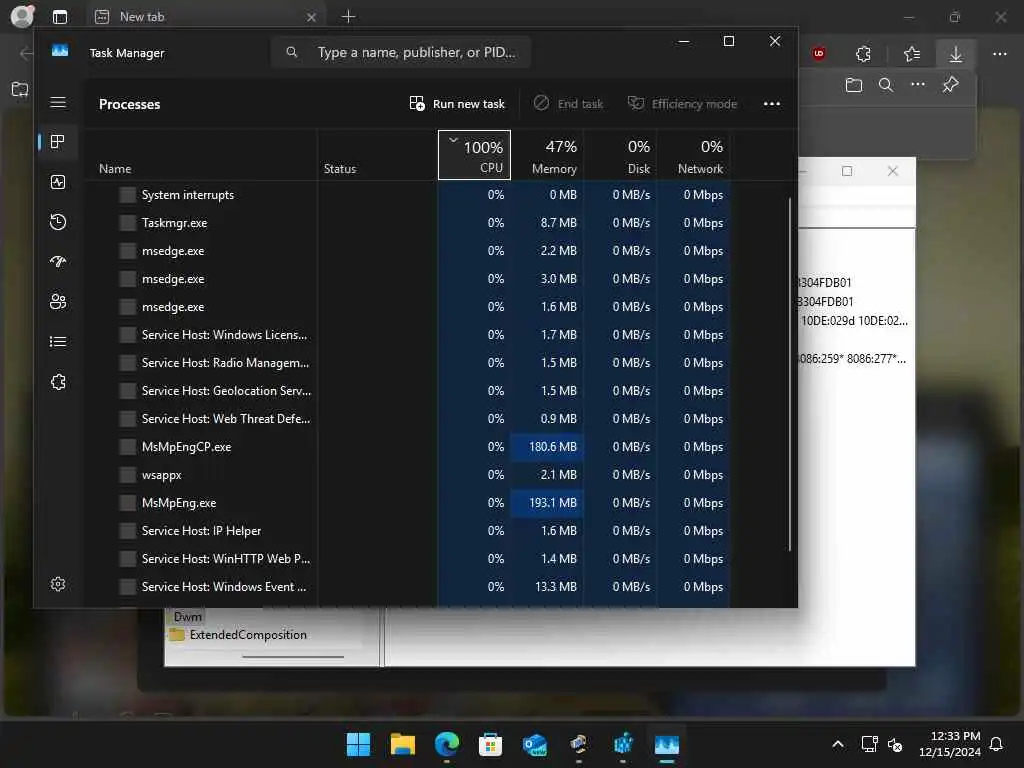1024x768 pixels.
Task: Select the Processes page icon in sidebar
Action: coord(58,142)
